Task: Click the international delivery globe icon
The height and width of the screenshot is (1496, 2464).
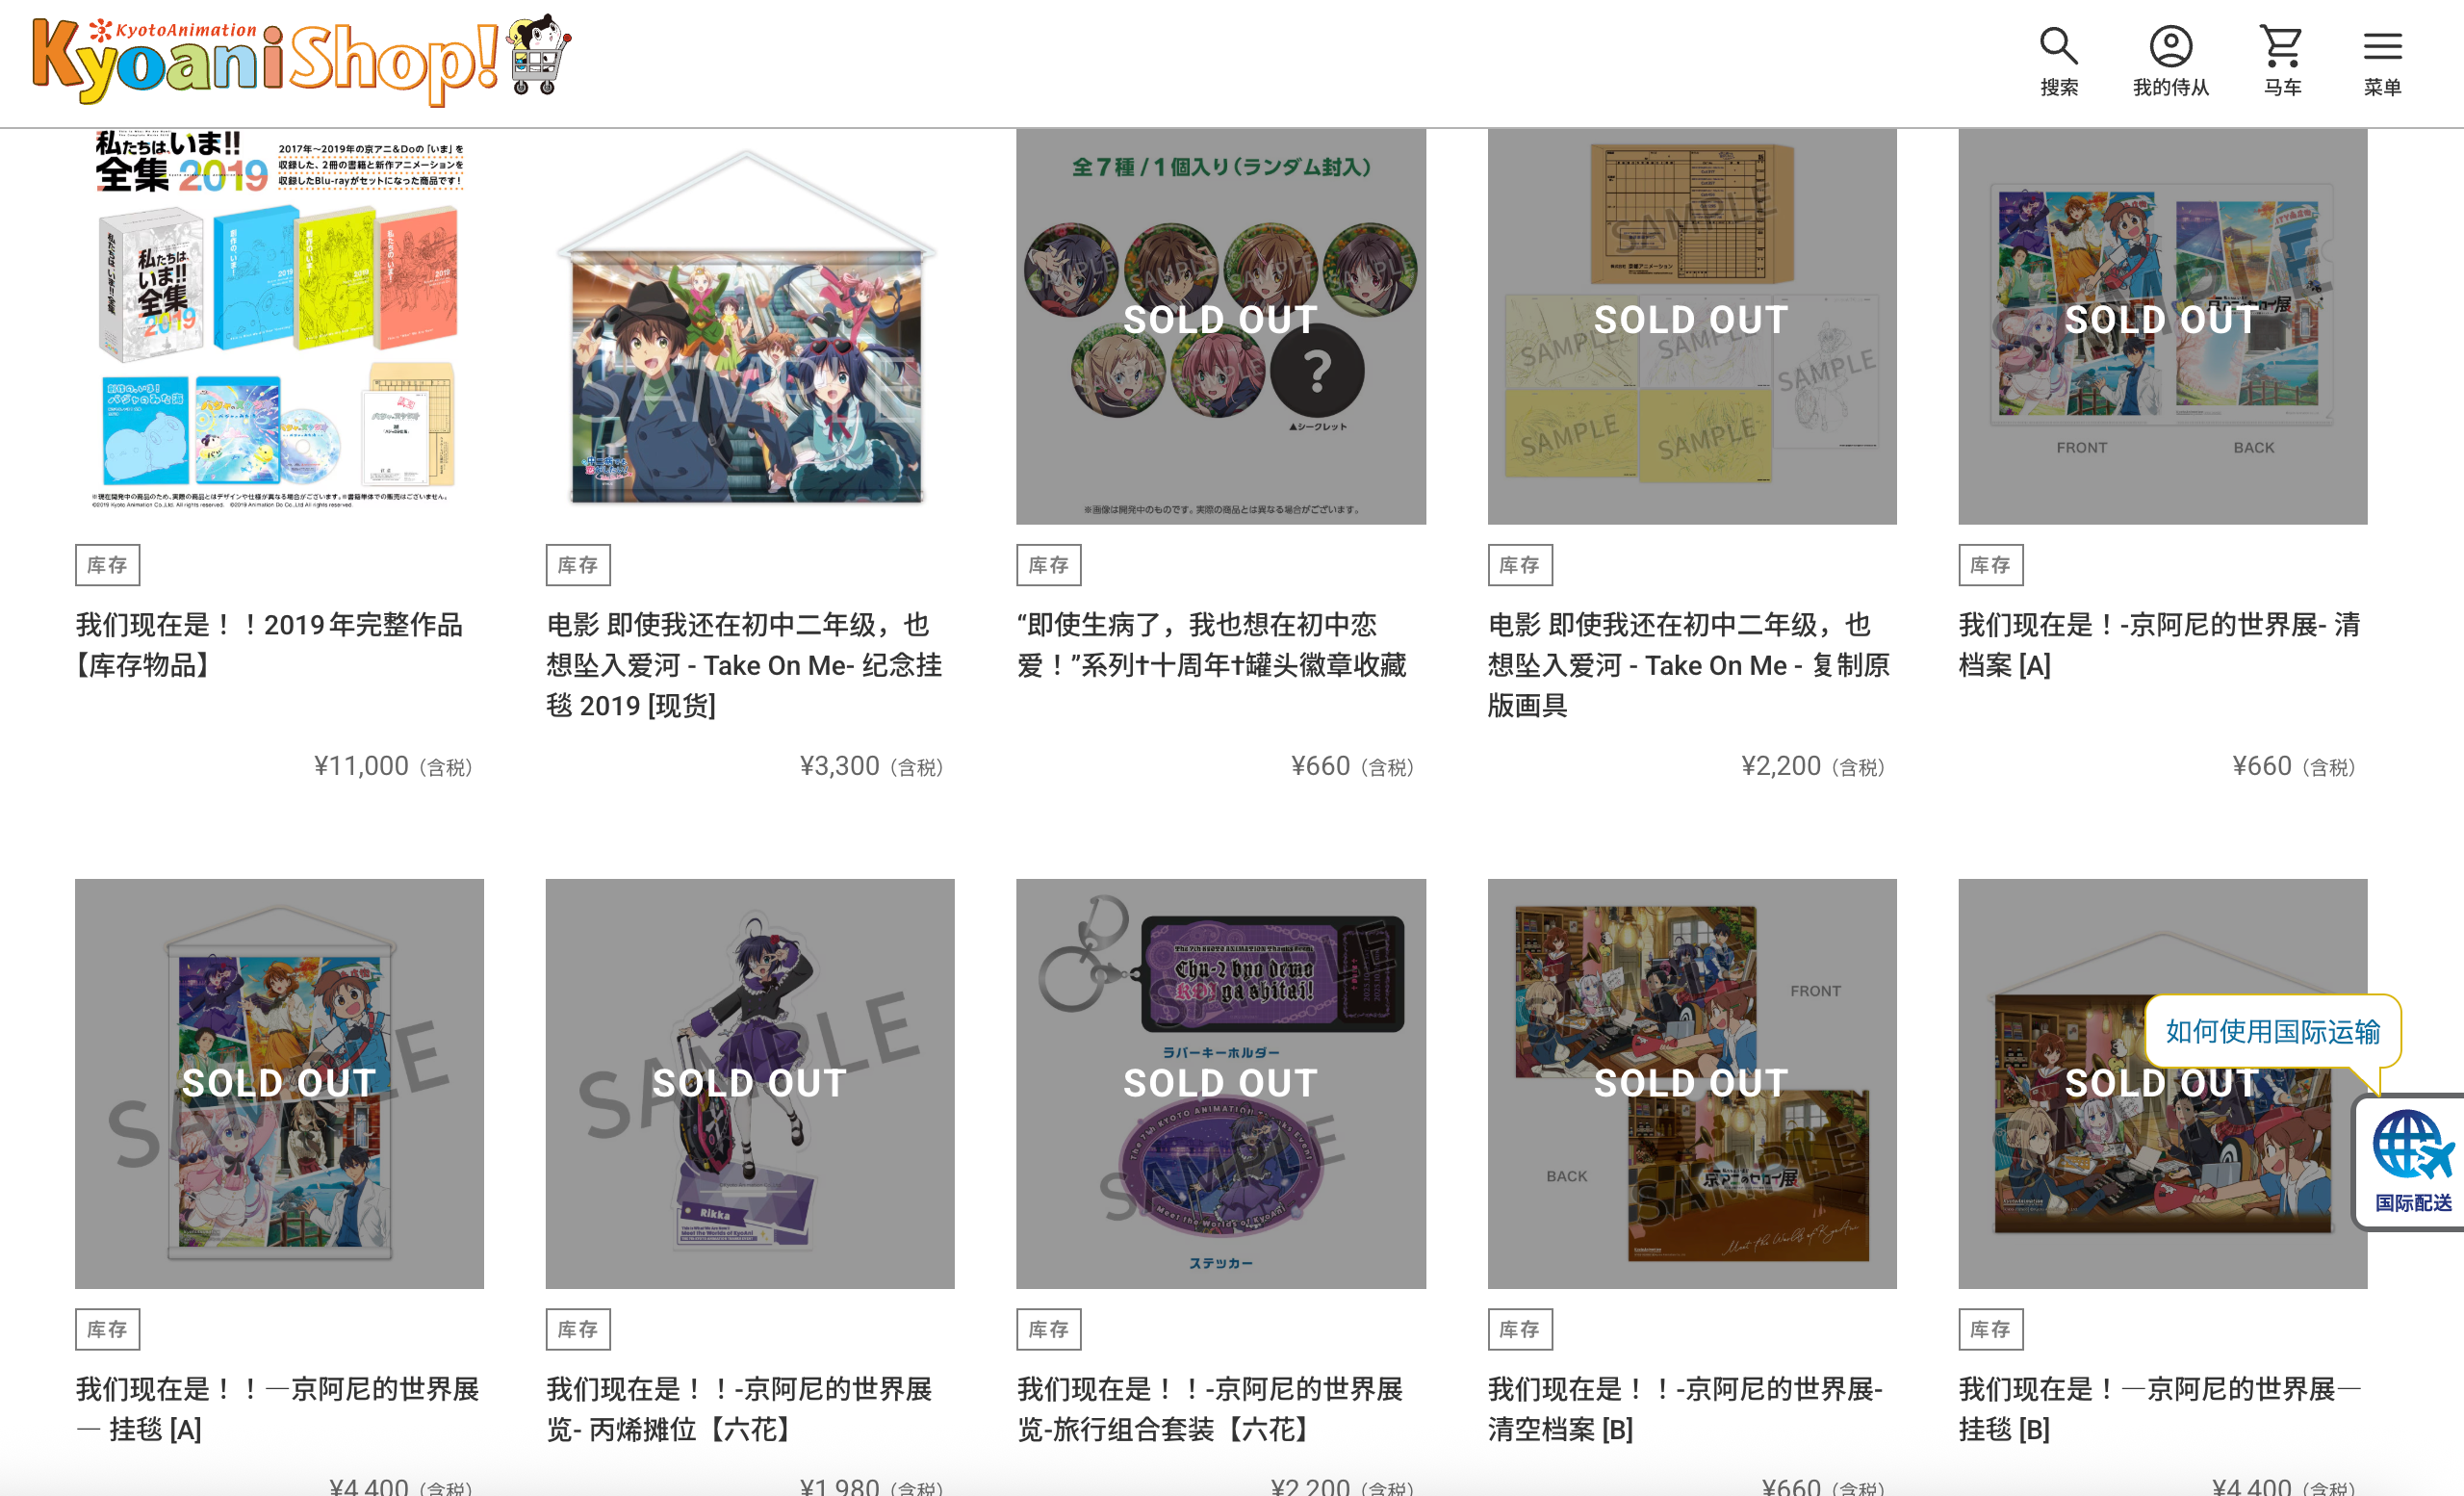Action: (x=2412, y=1162)
